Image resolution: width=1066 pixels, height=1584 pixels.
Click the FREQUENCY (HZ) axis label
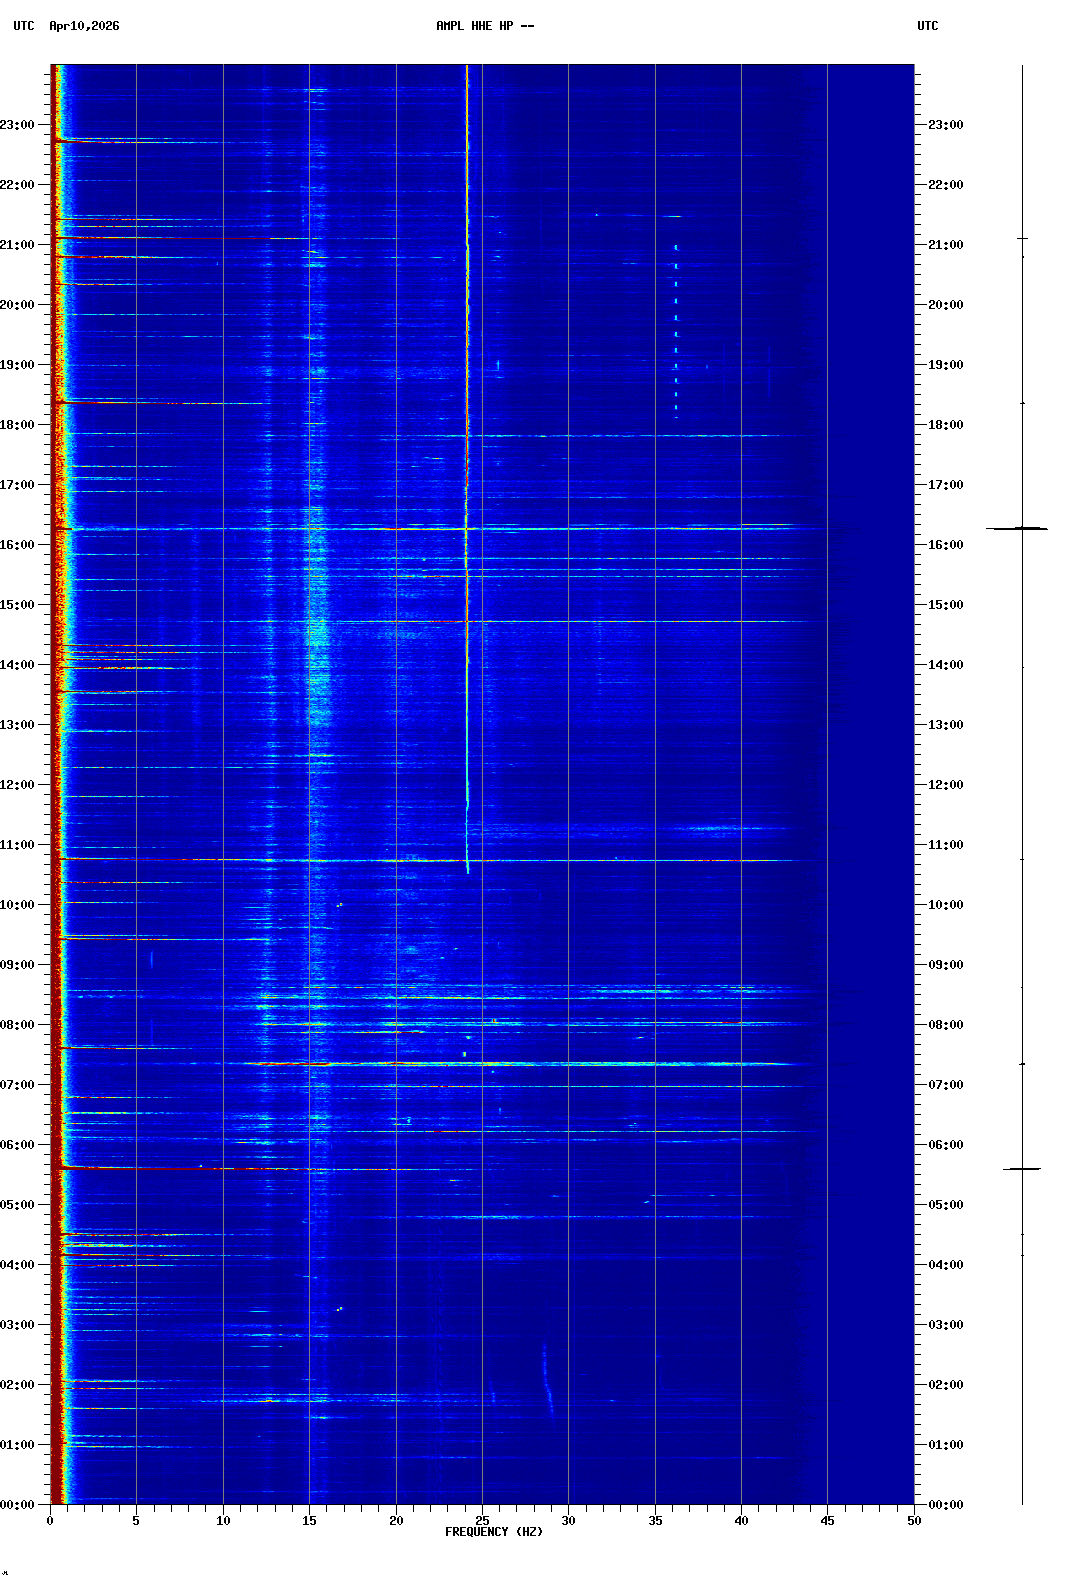click(x=493, y=1532)
